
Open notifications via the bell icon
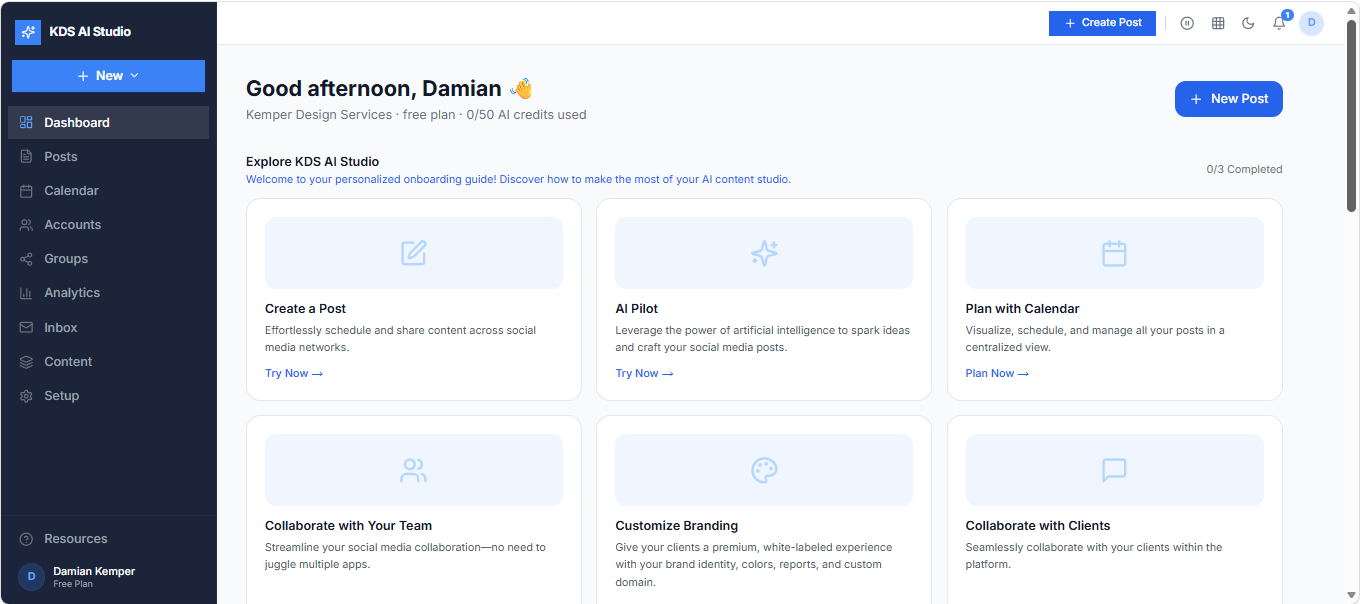[x=1279, y=23]
